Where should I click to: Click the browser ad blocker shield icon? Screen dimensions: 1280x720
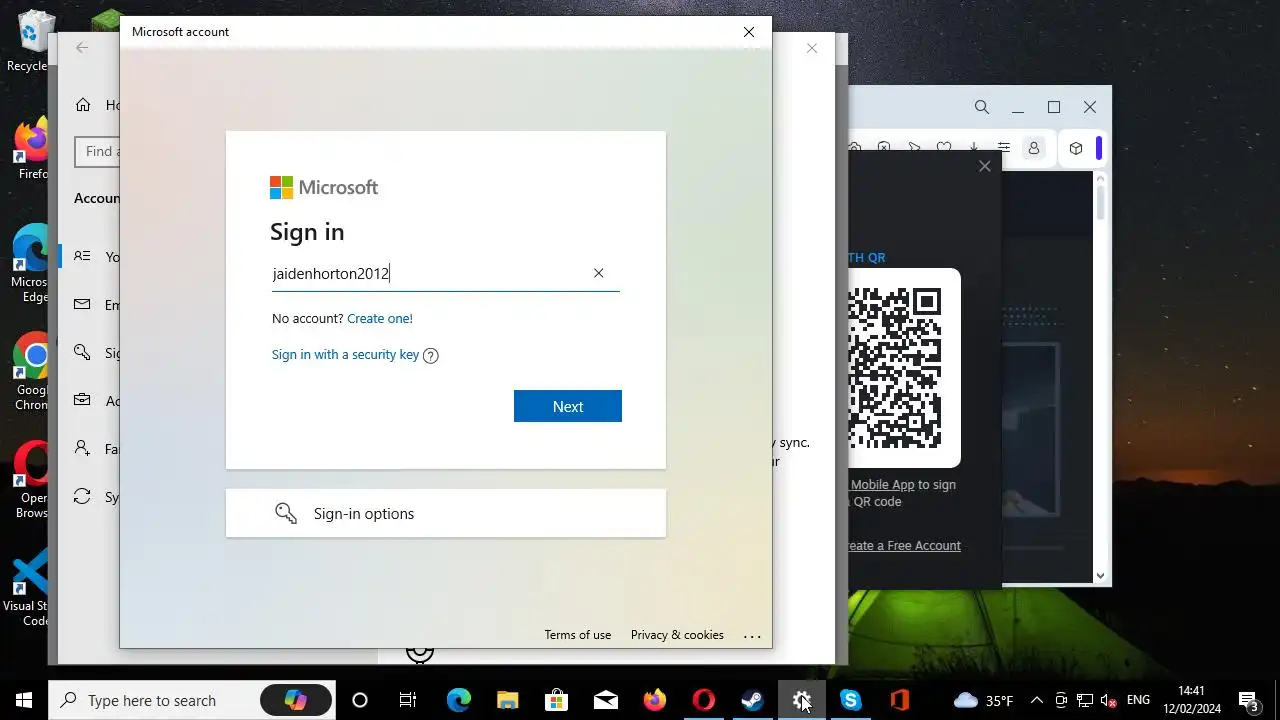pyautogui.click(x=884, y=148)
